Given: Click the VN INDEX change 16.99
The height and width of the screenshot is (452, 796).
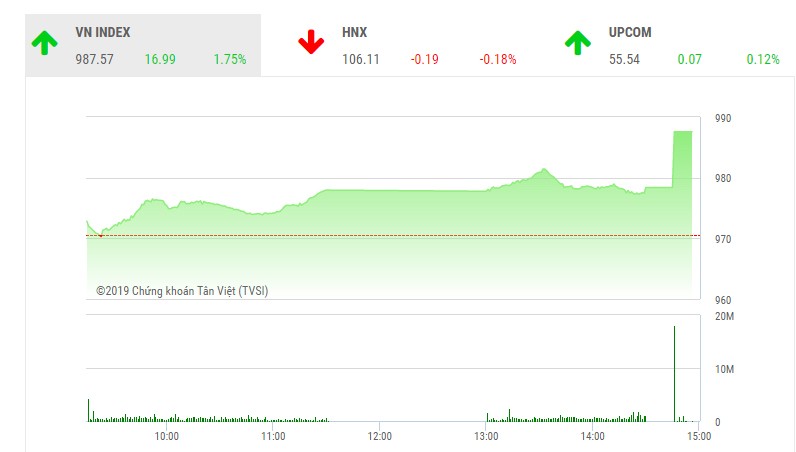Looking at the screenshot, I should click(x=159, y=59).
